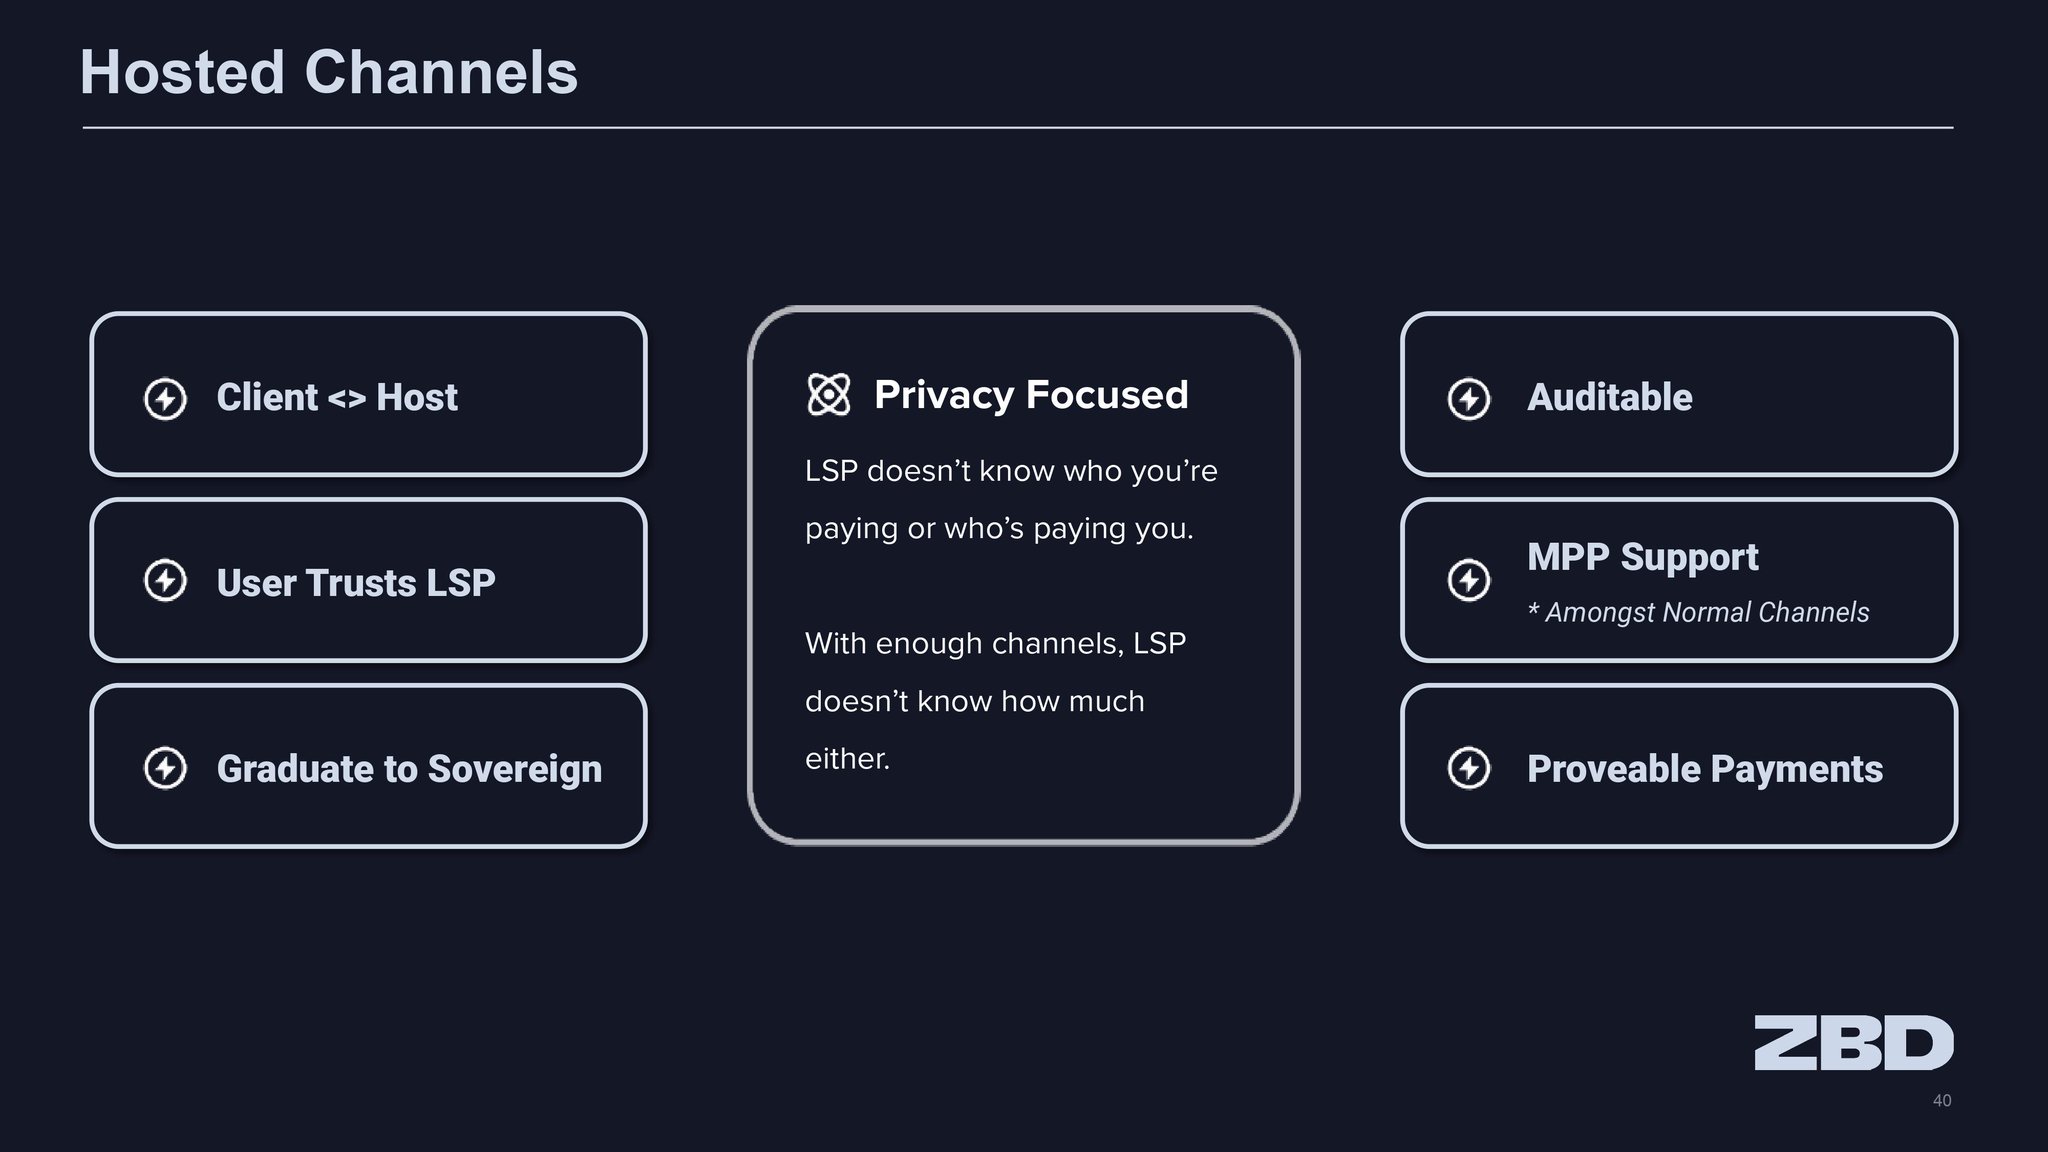Click the lightning icon beside Client <> Host
The image size is (2048, 1152).
click(165, 399)
